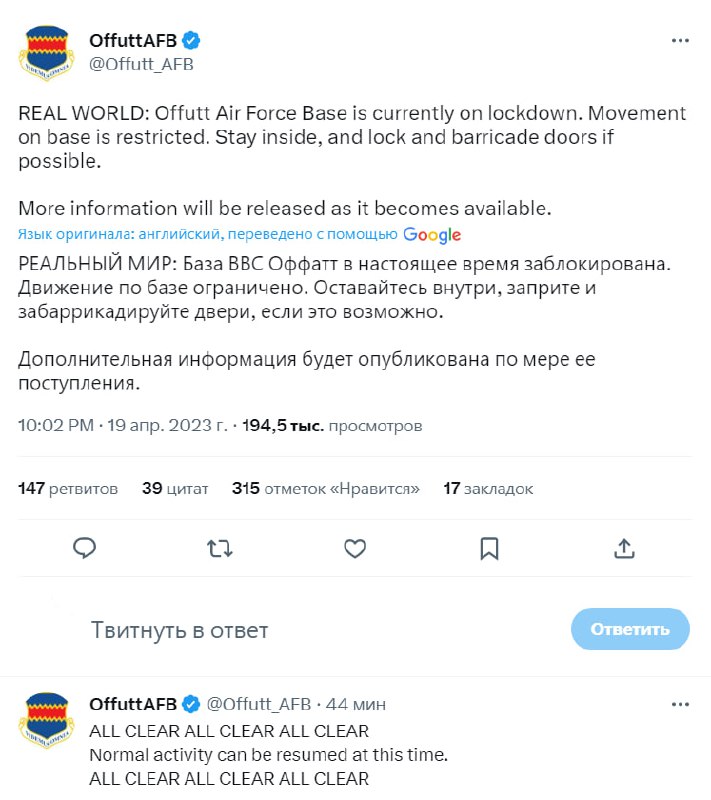Click the reply speech bubble icon
This screenshot has height=800, width=711.
(x=85, y=548)
